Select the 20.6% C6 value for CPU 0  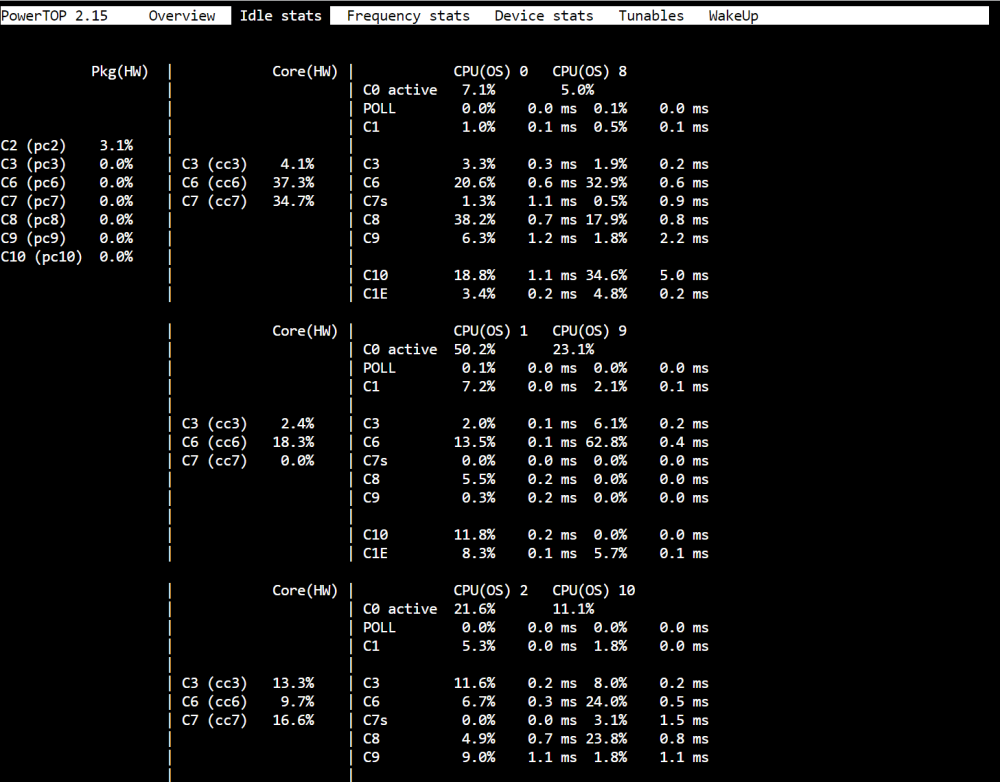pyautogui.click(x=474, y=182)
